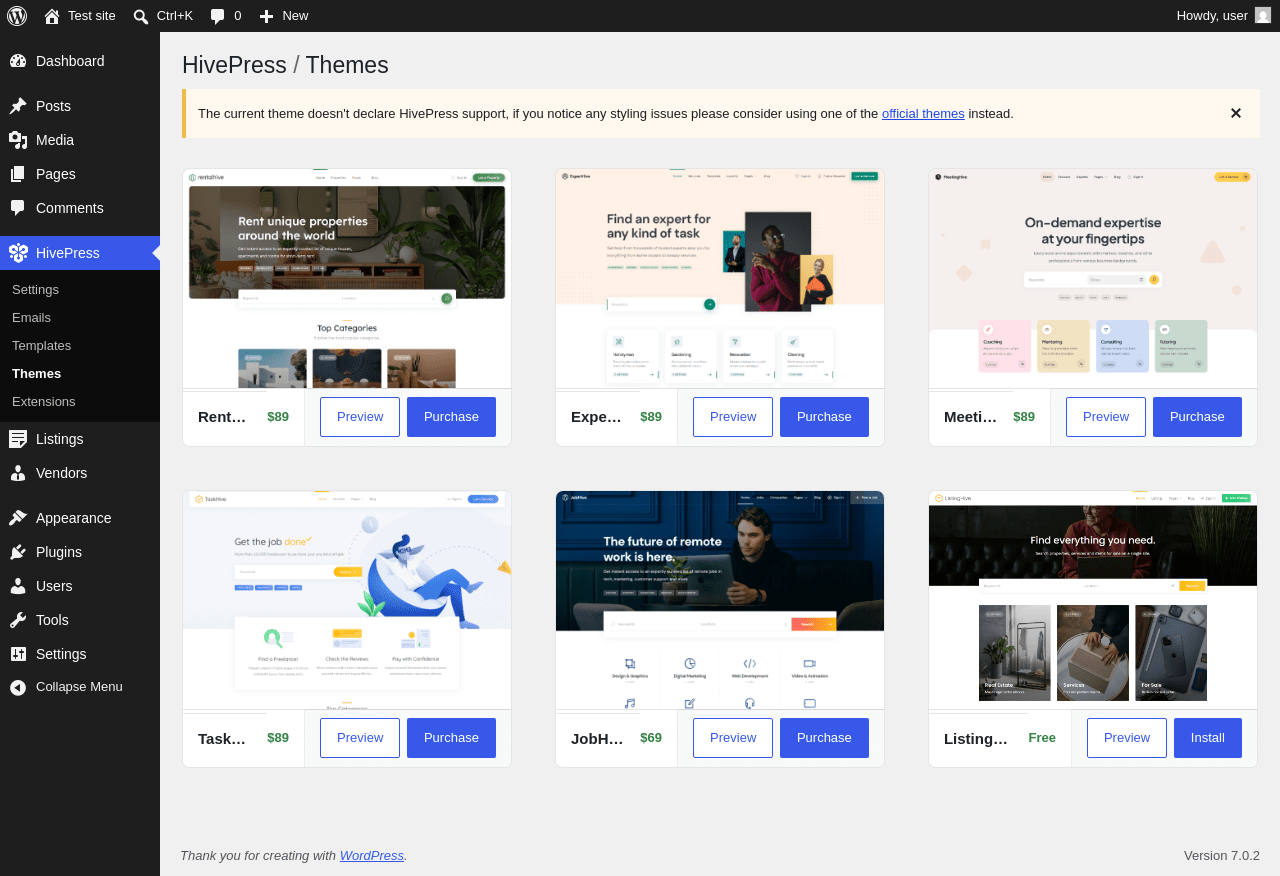The width and height of the screenshot is (1280, 876).
Task: Click the Listings icon in sidebar
Action: tap(18, 439)
